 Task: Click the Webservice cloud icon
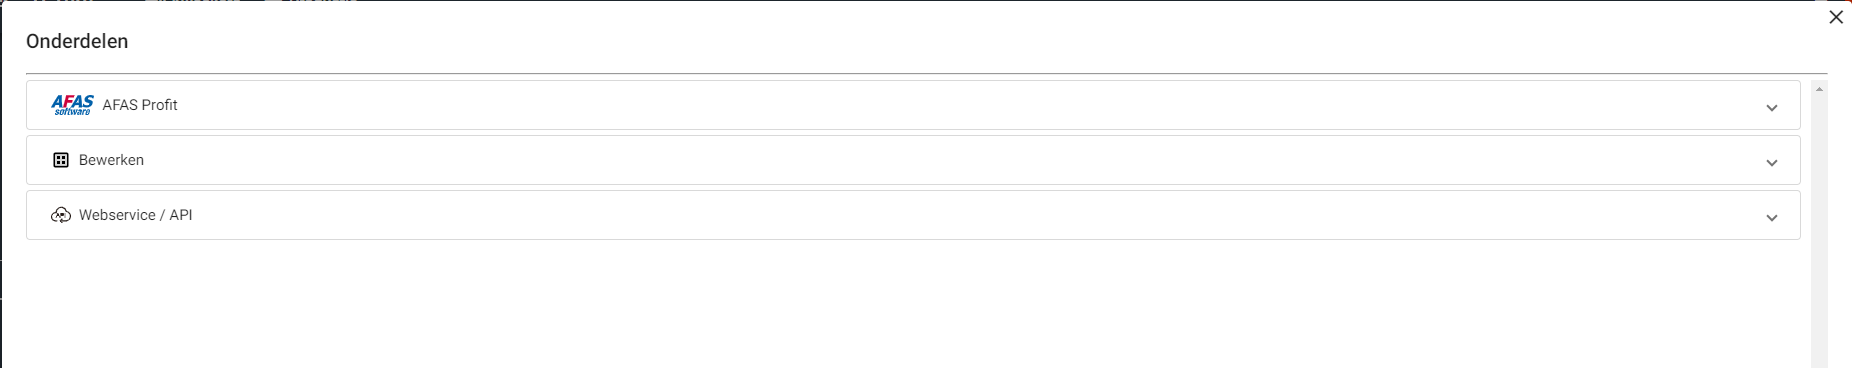coord(61,215)
